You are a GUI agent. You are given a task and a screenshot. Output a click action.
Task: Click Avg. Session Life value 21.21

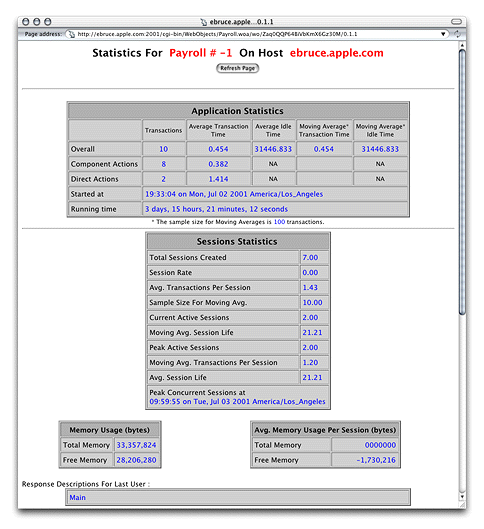point(312,378)
